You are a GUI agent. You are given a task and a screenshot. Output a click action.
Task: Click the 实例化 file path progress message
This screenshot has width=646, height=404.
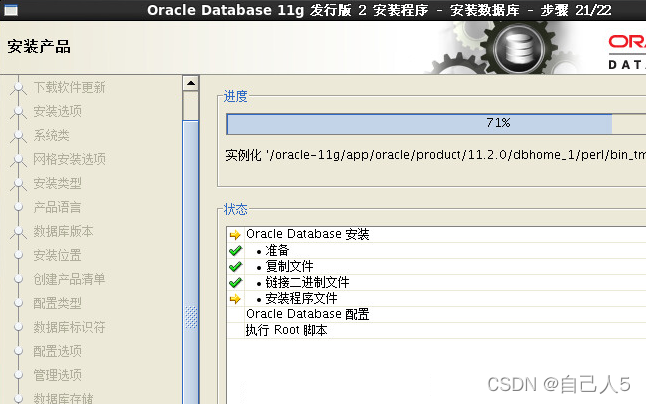tap(435, 155)
